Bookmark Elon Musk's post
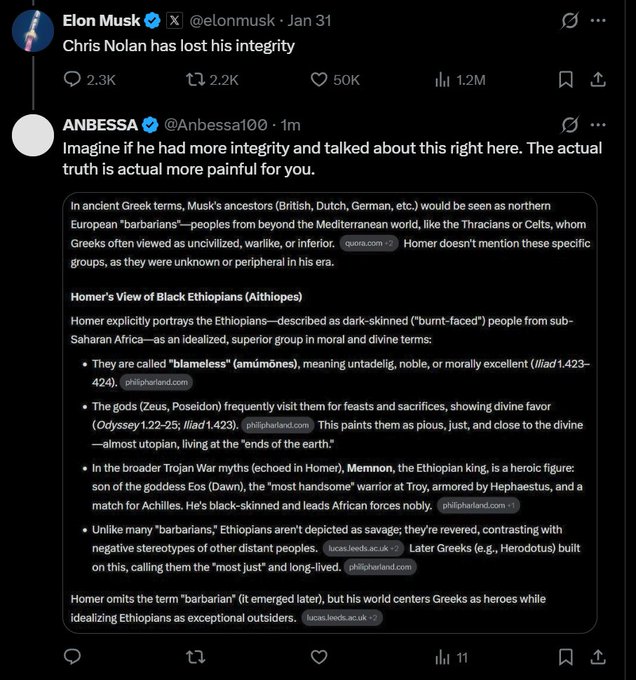This screenshot has width=636, height=680. [565, 79]
